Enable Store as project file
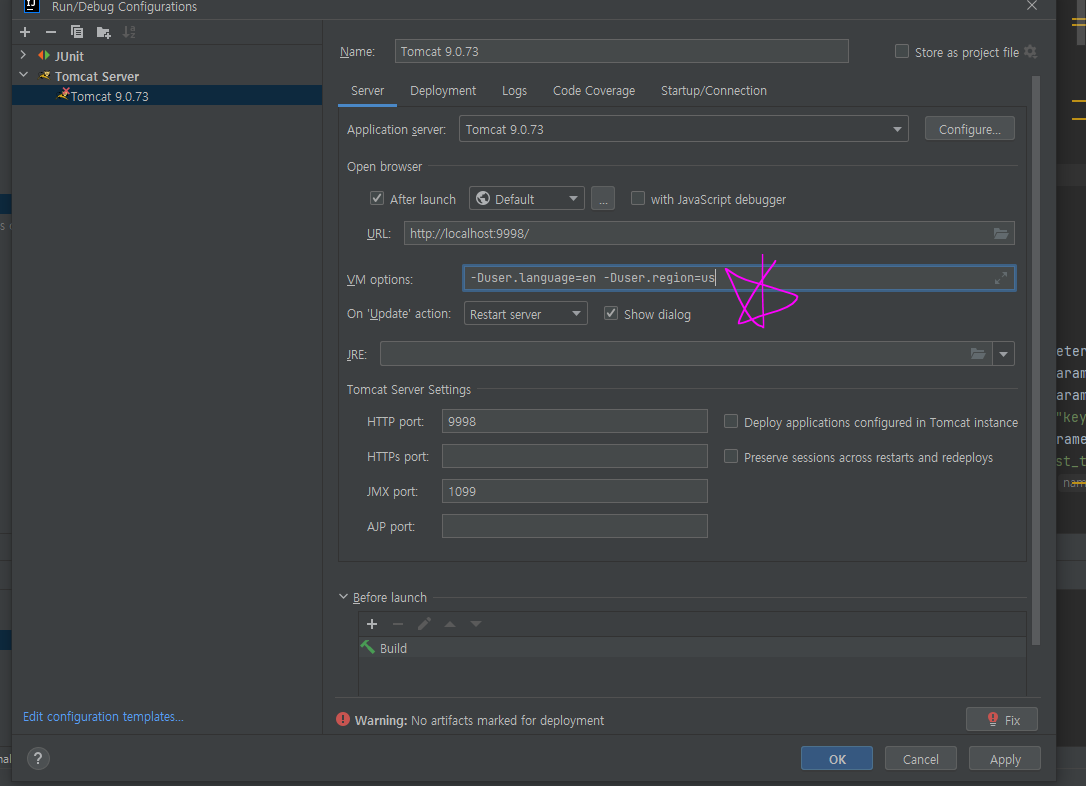This screenshot has height=786, width=1086. click(902, 51)
